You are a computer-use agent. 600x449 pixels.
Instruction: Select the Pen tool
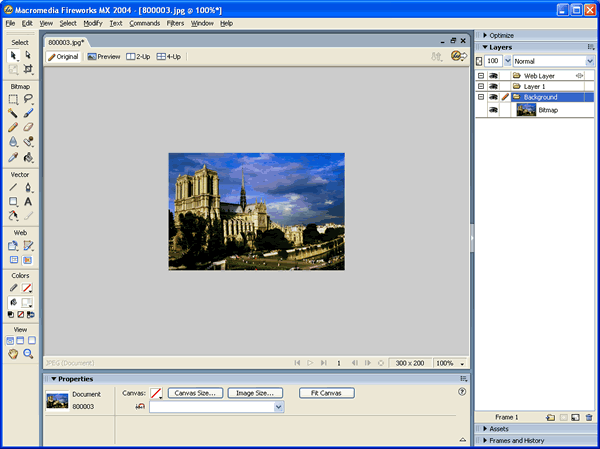(28, 188)
